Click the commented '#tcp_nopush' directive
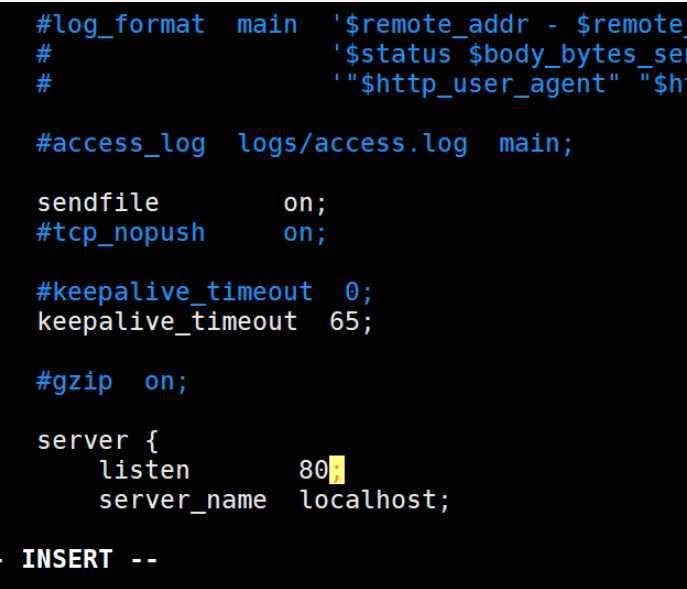This screenshot has height=589, width=687. [x=121, y=232]
